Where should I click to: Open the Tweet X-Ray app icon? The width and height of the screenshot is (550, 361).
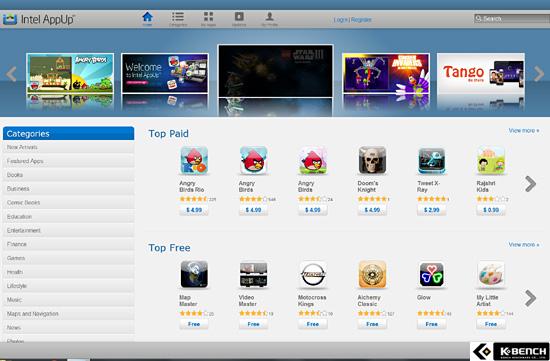431,160
